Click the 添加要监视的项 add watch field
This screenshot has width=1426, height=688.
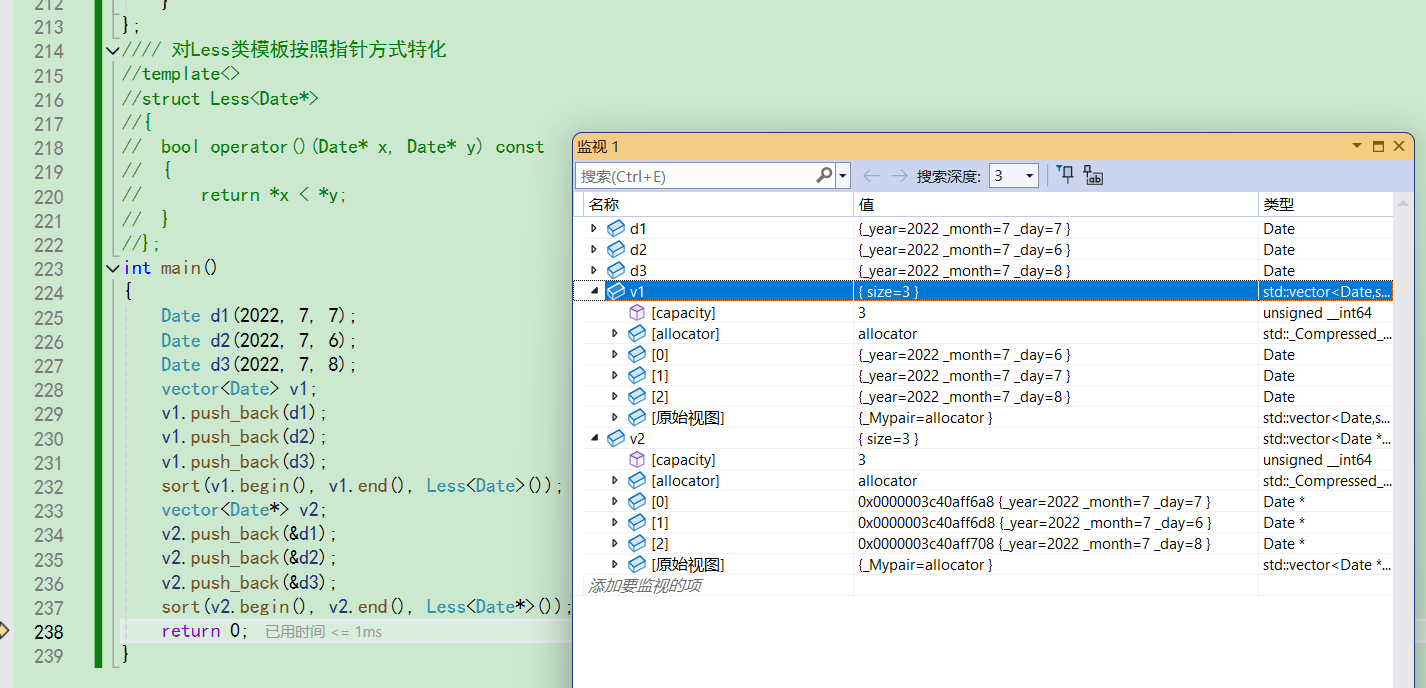(x=718, y=585)
